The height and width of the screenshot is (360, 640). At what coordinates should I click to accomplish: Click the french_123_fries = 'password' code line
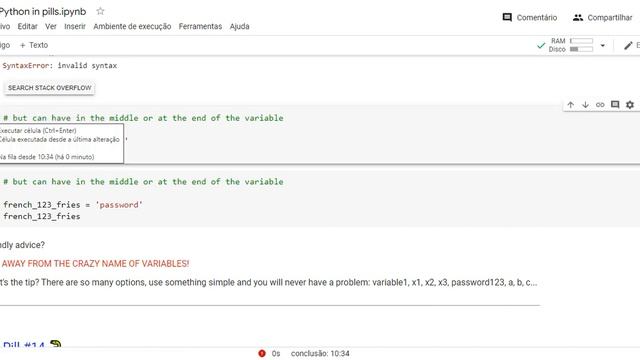pyautogui.click(x=73, y=205)
